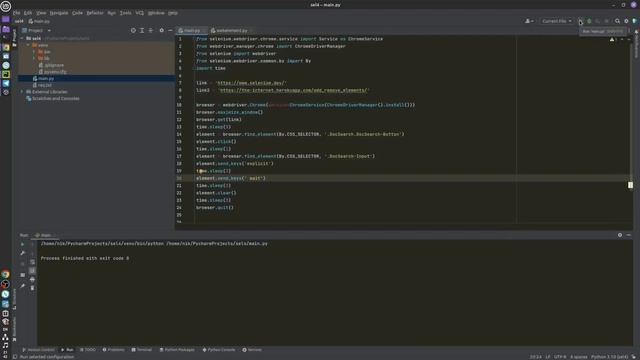Select Scratches and Consoles node
Screen dimensions: 640x360
click(53, 98)
